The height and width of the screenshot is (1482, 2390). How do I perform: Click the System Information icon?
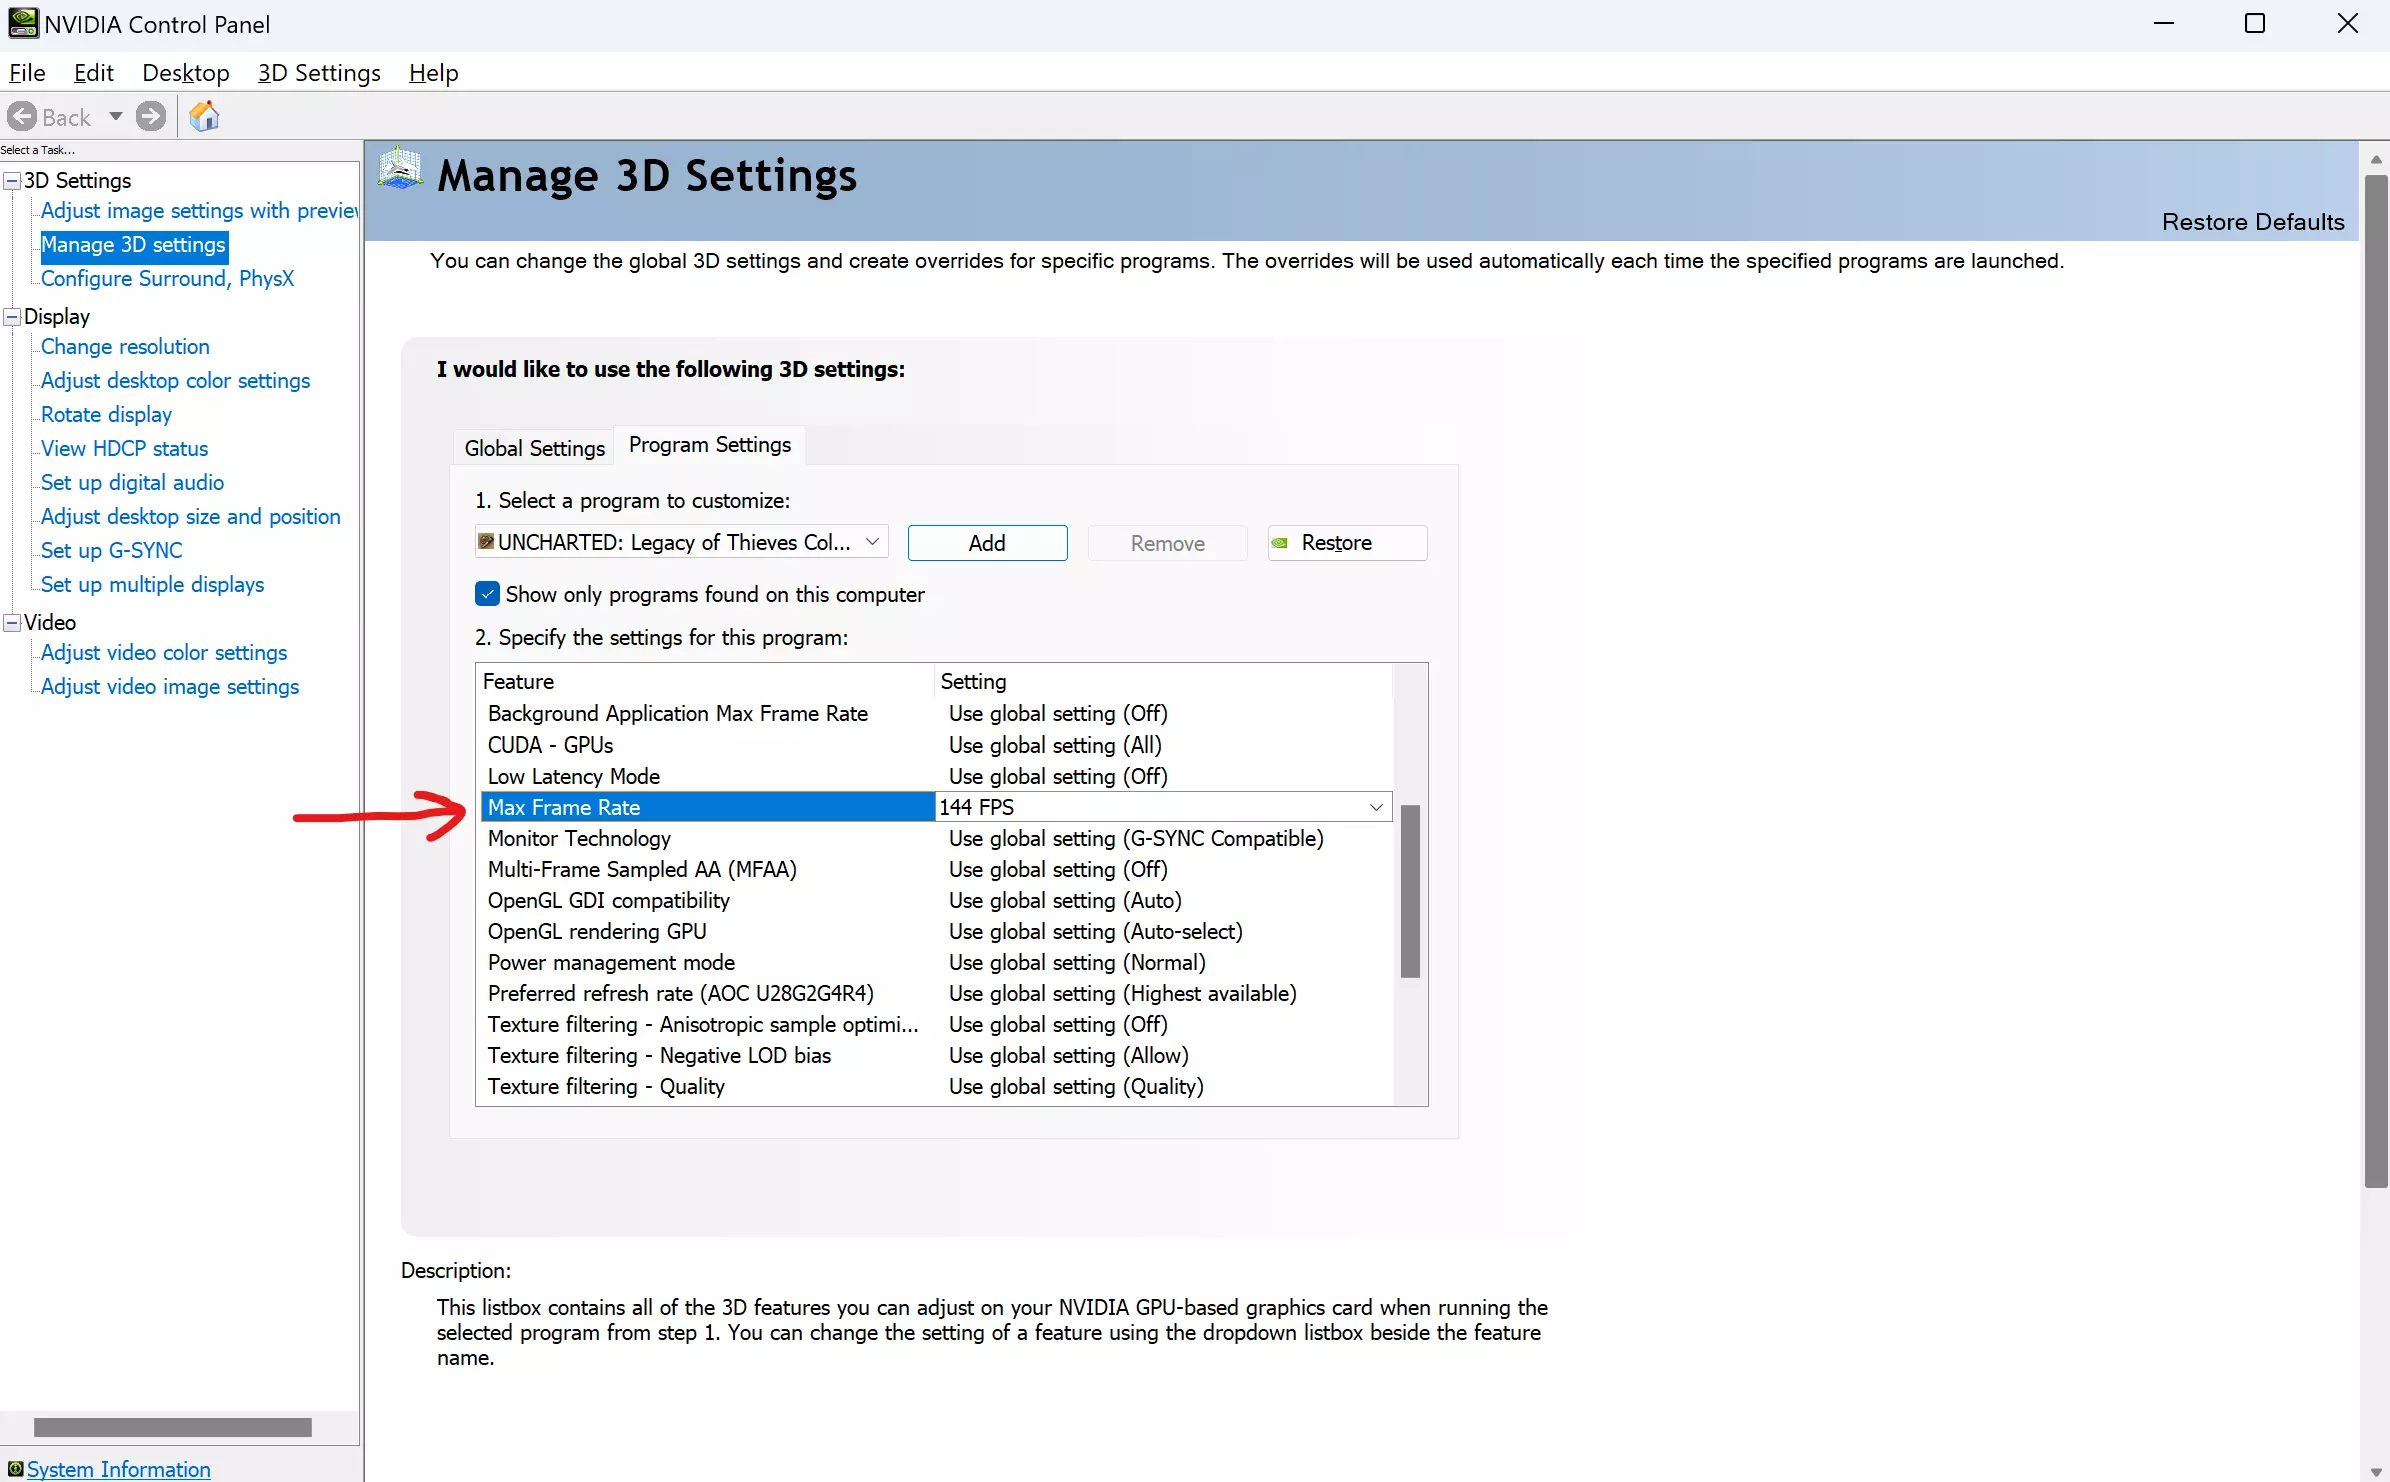pyautogui.click(x=14, y=1469)
